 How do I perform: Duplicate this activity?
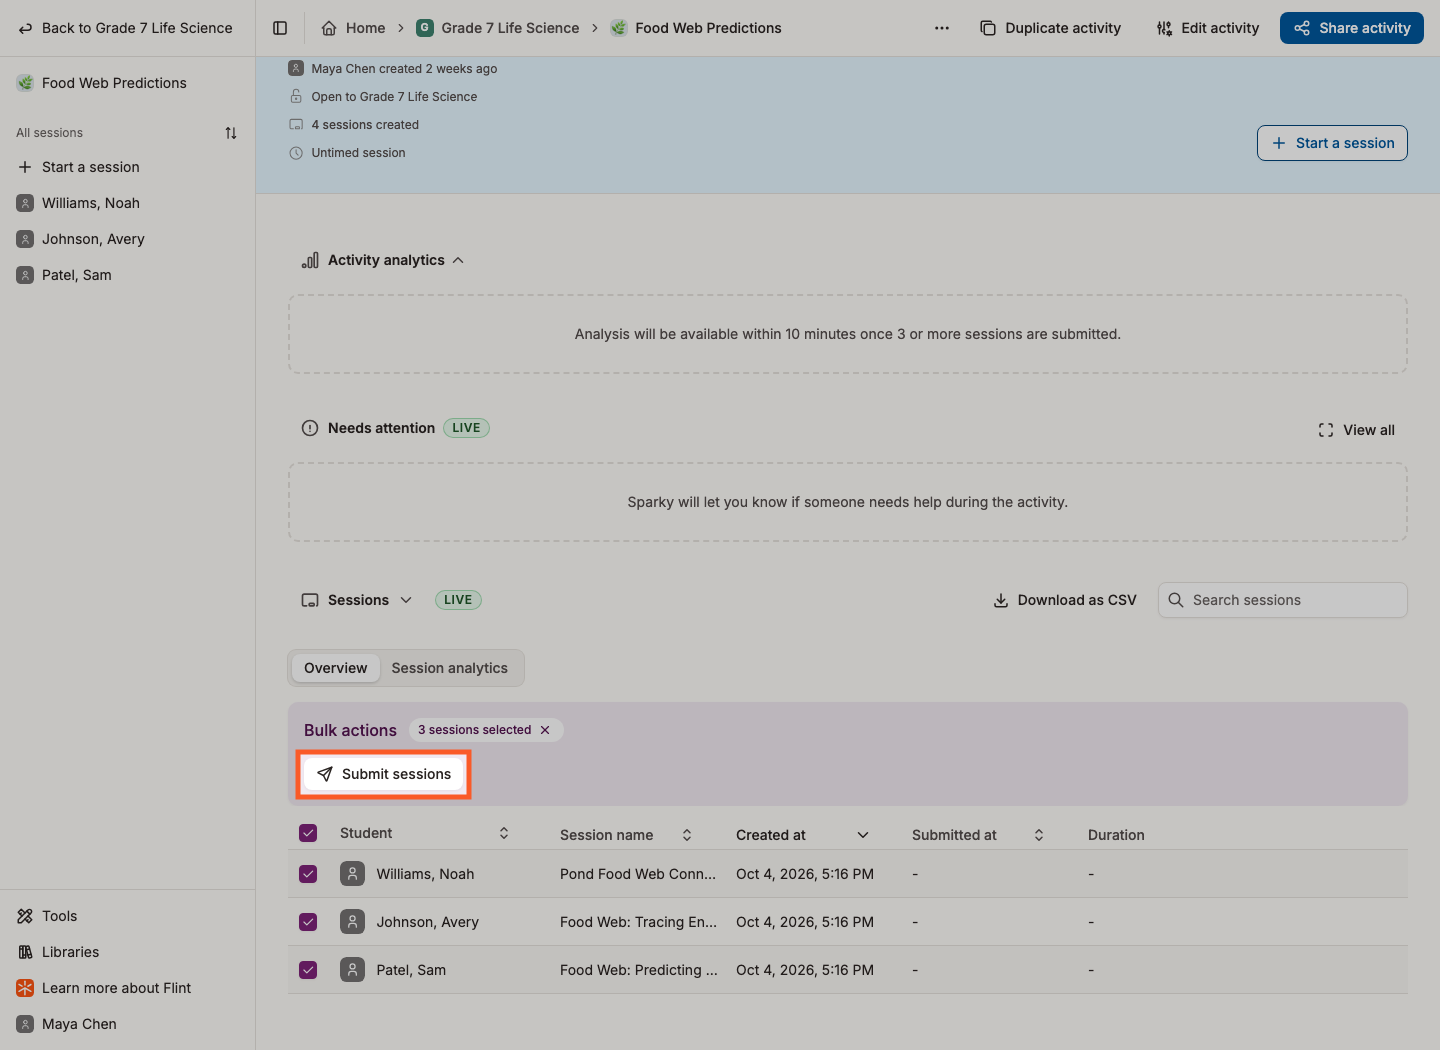(x=1051, y=28)
